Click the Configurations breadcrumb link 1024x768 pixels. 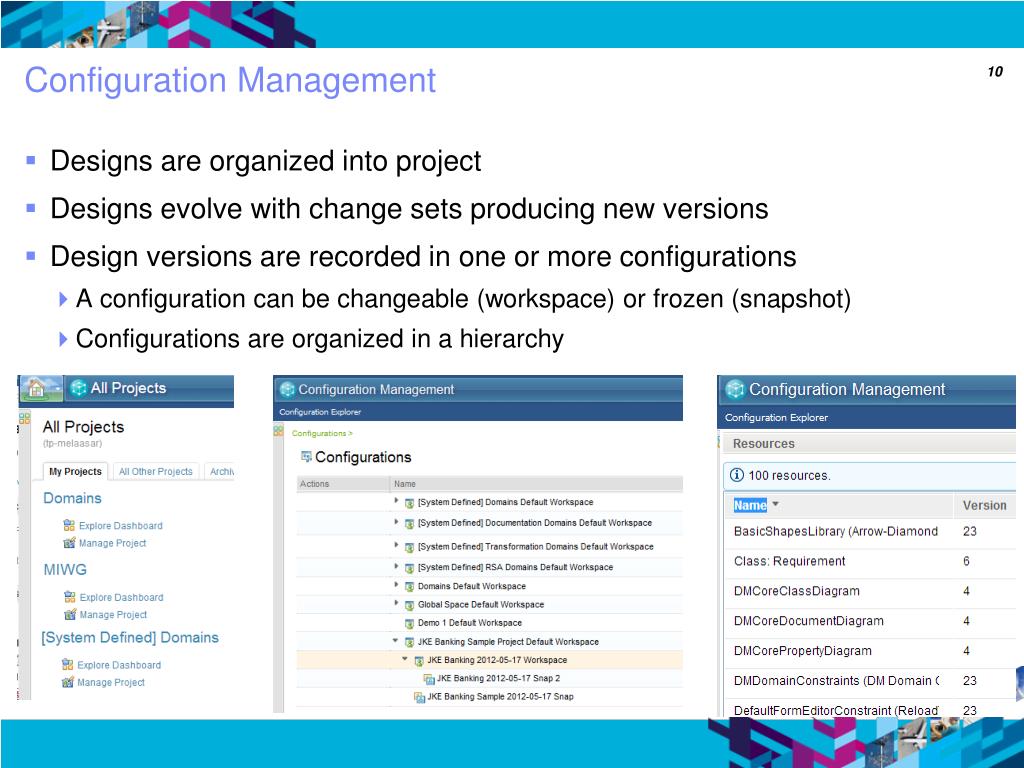pos(319,433)
